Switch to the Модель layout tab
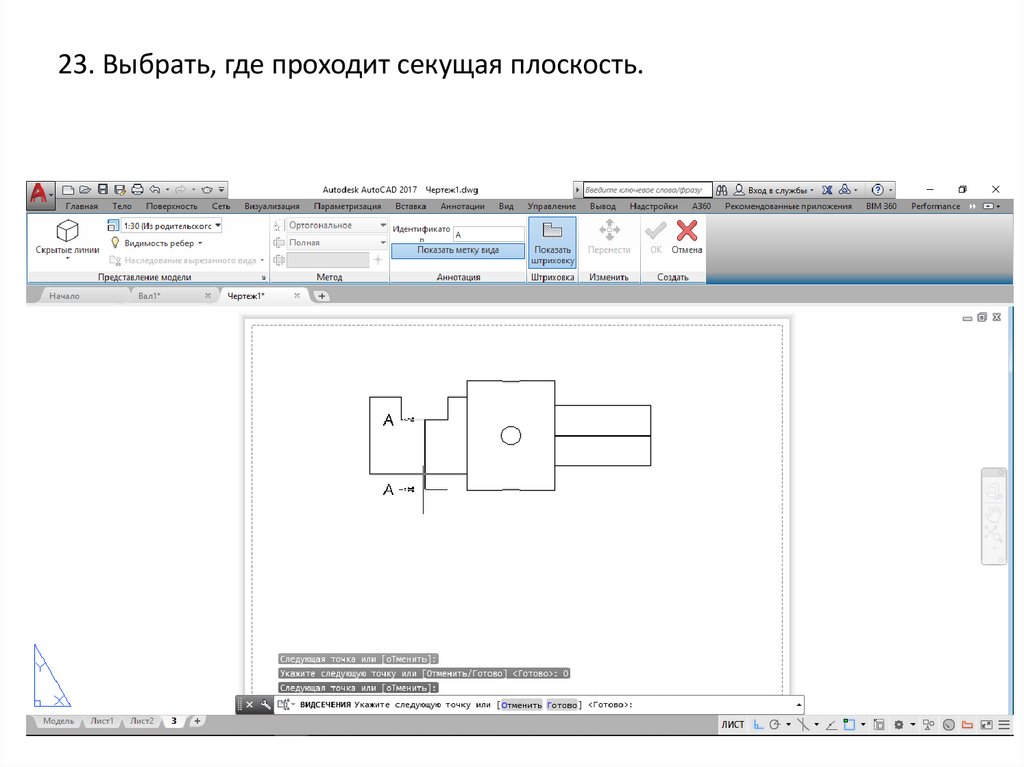 pyautogui.click(x=57, y=721)
